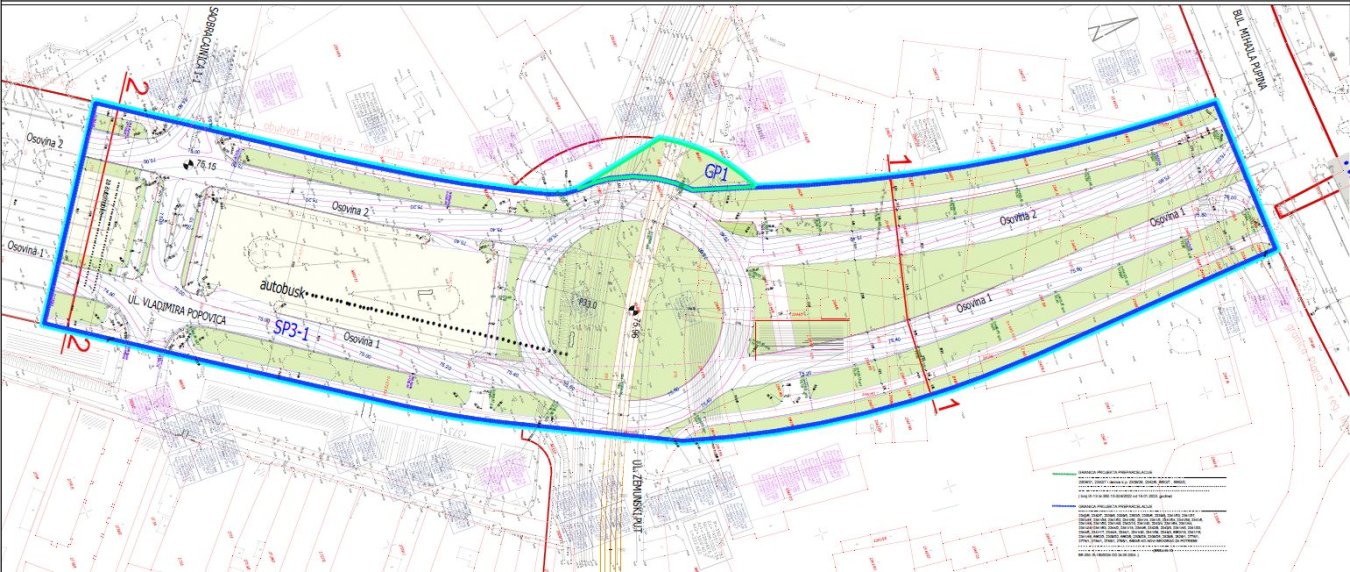The width and height of the screenshot is (1350, 572).
Task: Select the SP3-1 parcel label
Action: point(293,327)
